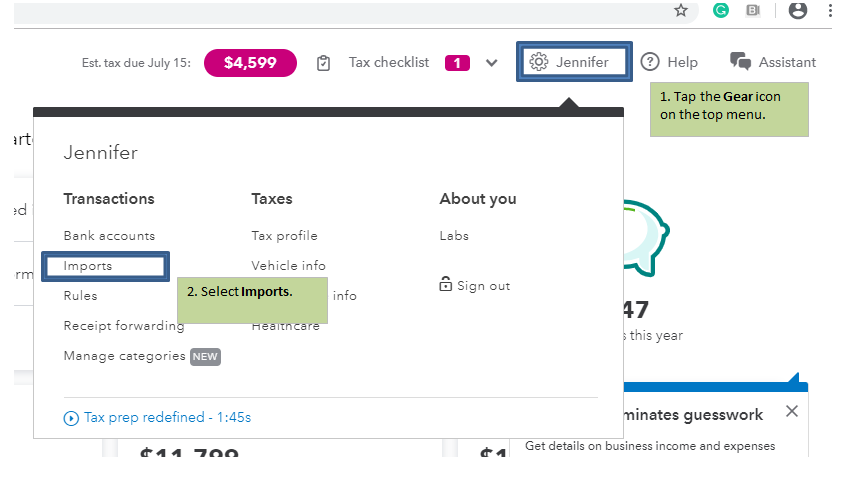
Task: Play the Tax prep redefined video
Action: (x=71, y=418)
